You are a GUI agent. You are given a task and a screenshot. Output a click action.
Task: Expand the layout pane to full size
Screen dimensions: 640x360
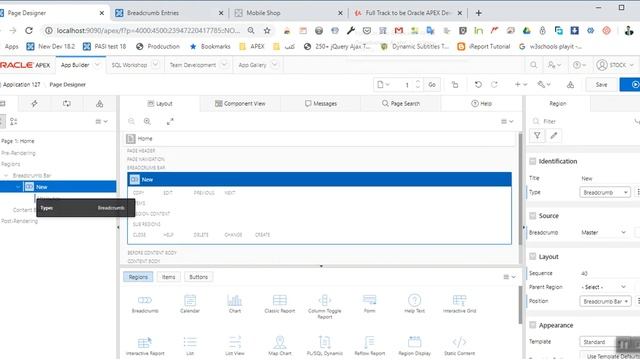pos(170,121)
